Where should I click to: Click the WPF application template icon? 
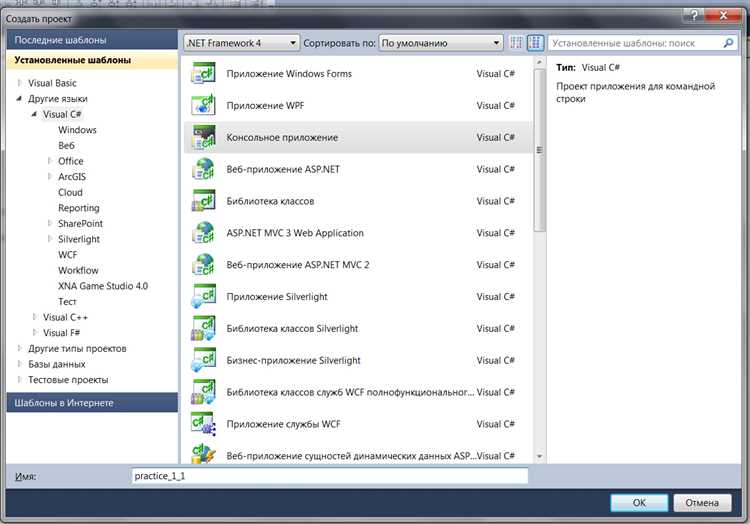203,105
